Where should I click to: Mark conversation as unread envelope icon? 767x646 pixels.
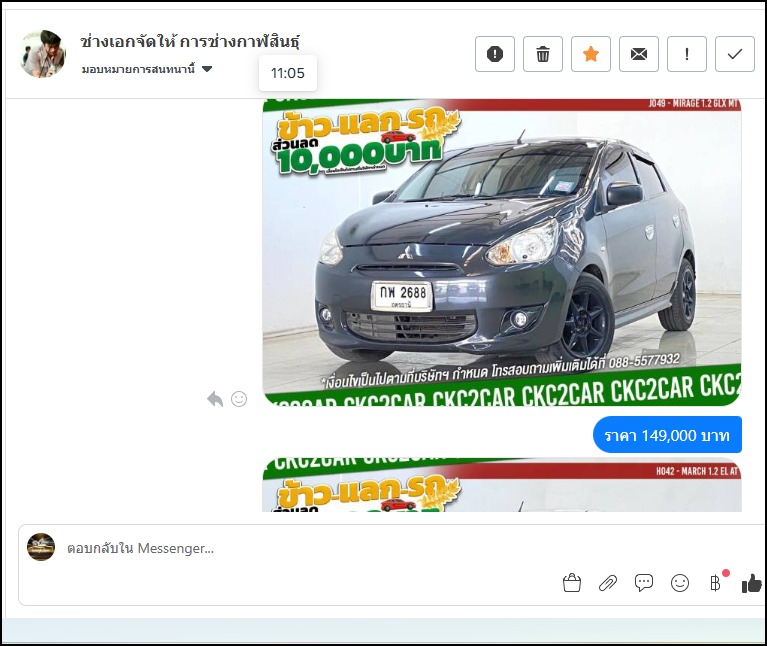click(638, 54)
